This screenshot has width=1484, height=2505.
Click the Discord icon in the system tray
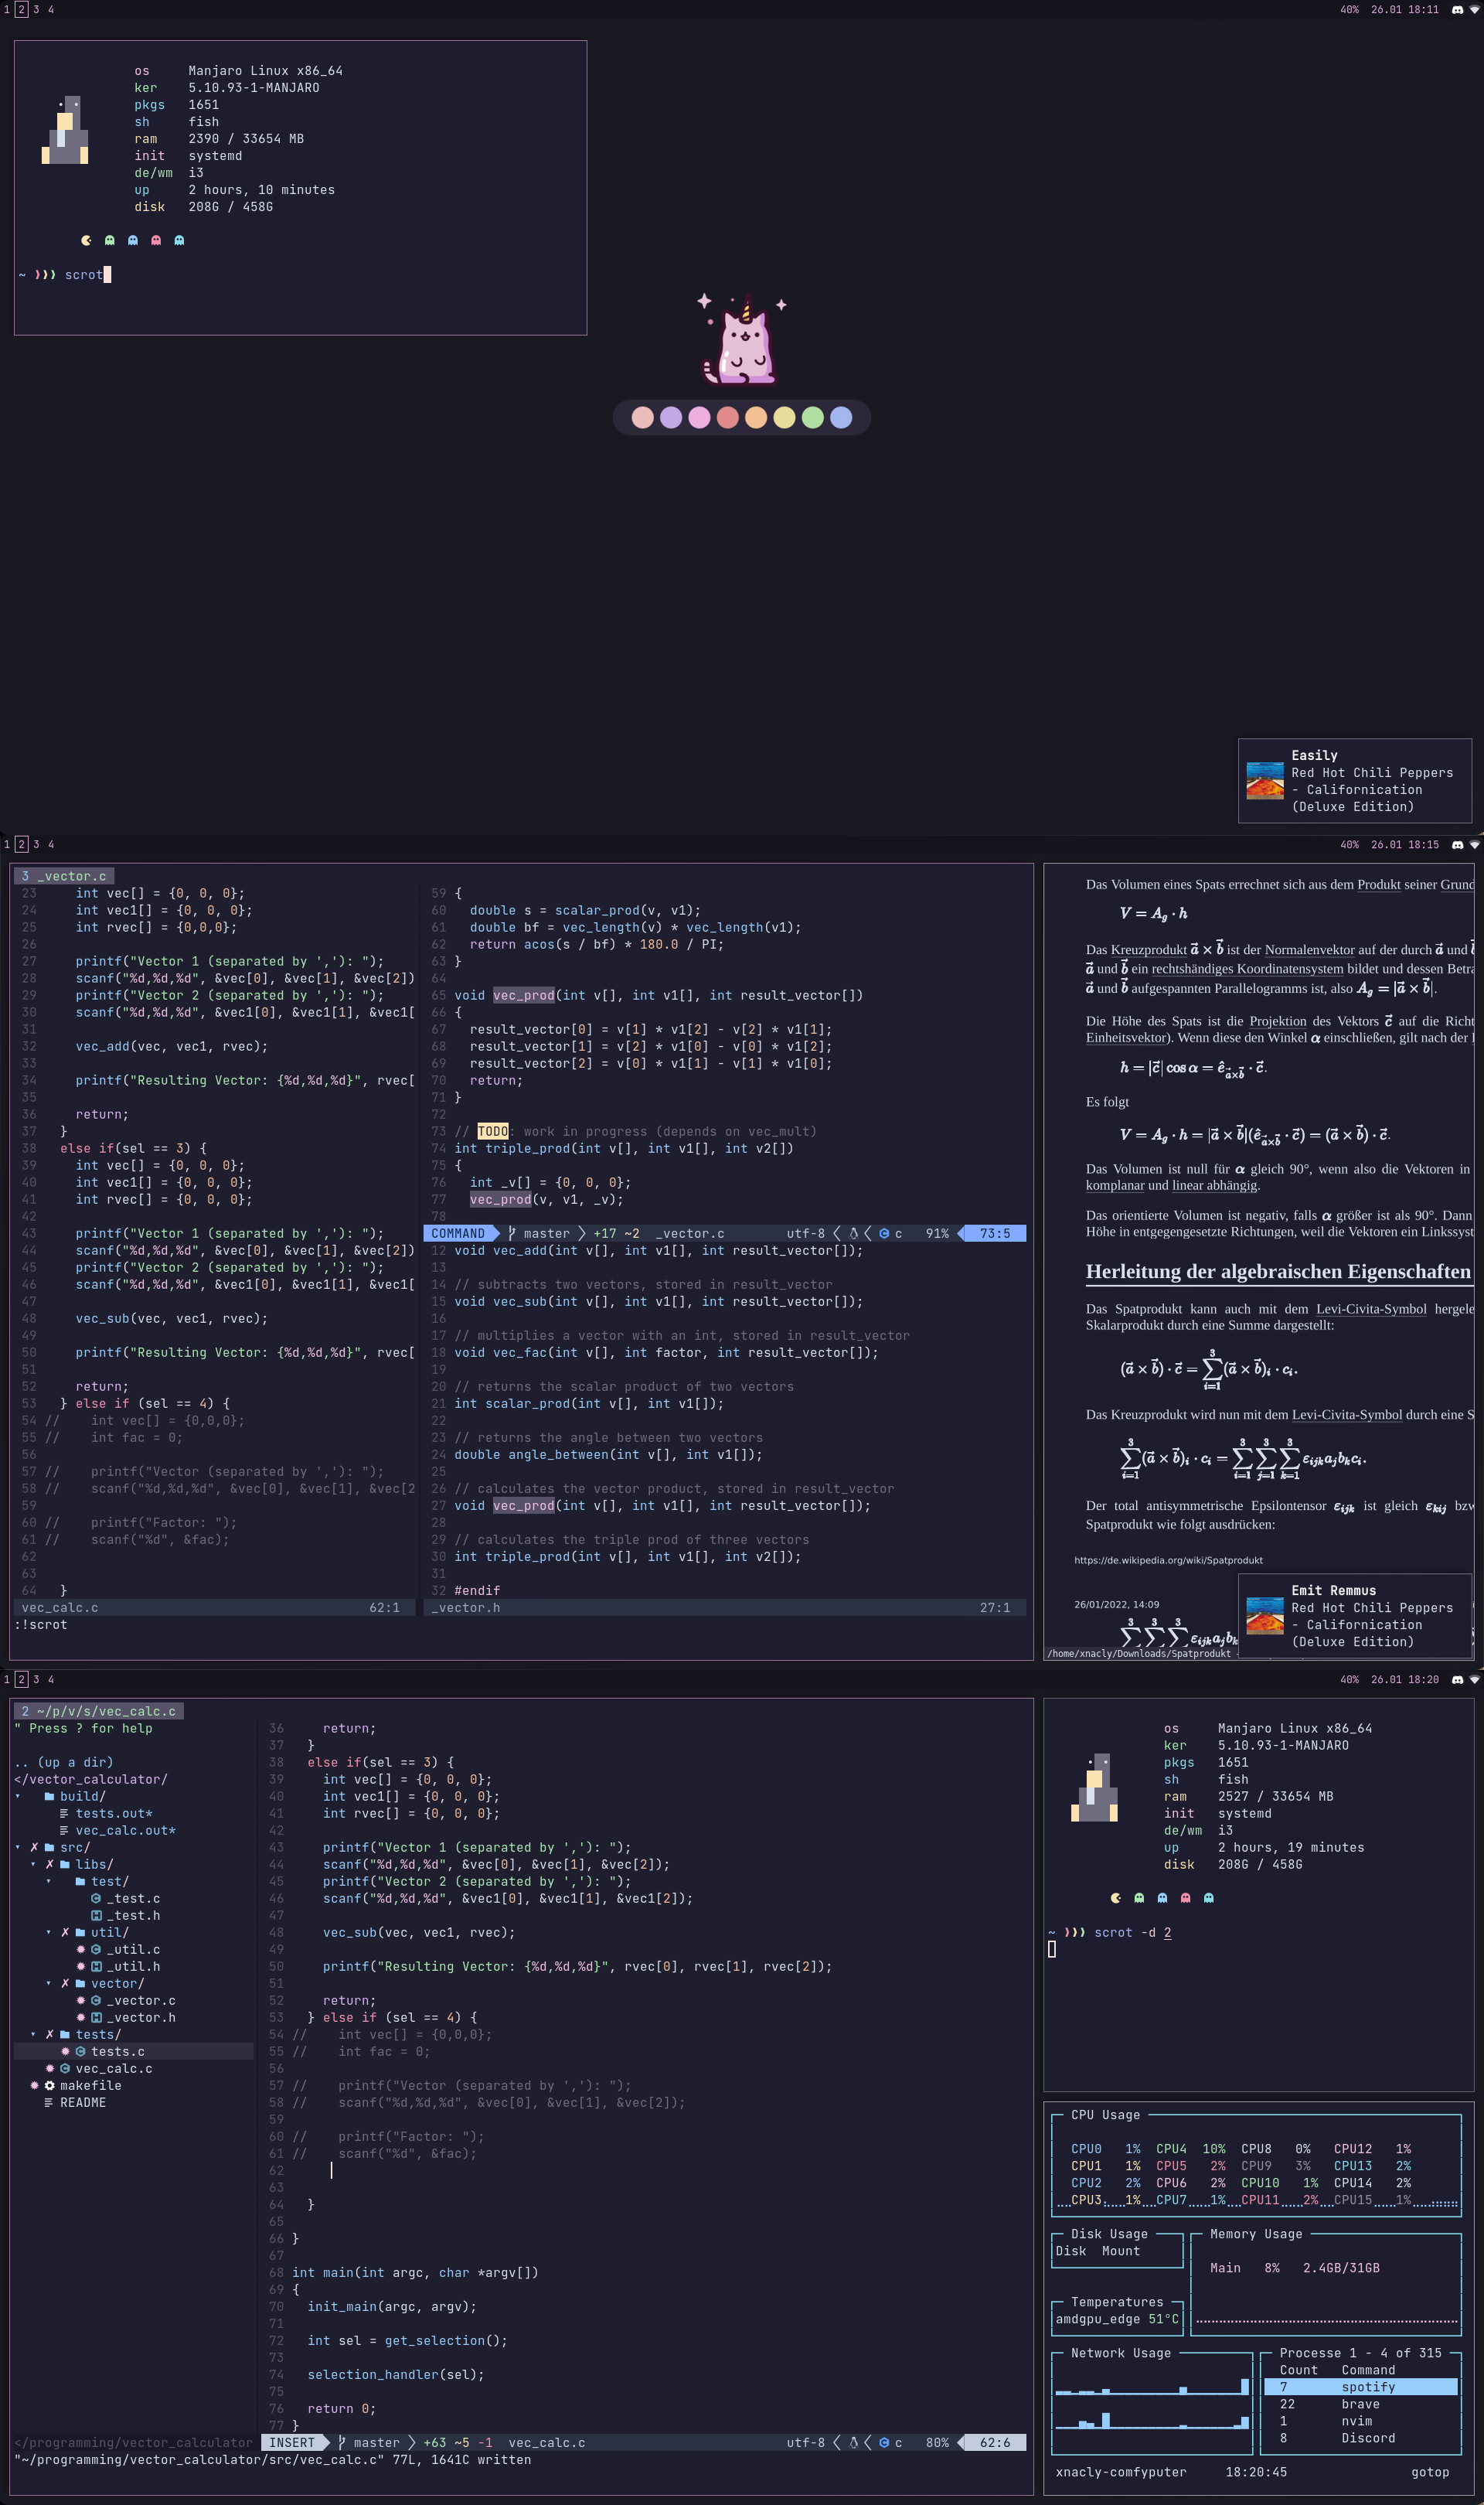tap(1458, 10)
